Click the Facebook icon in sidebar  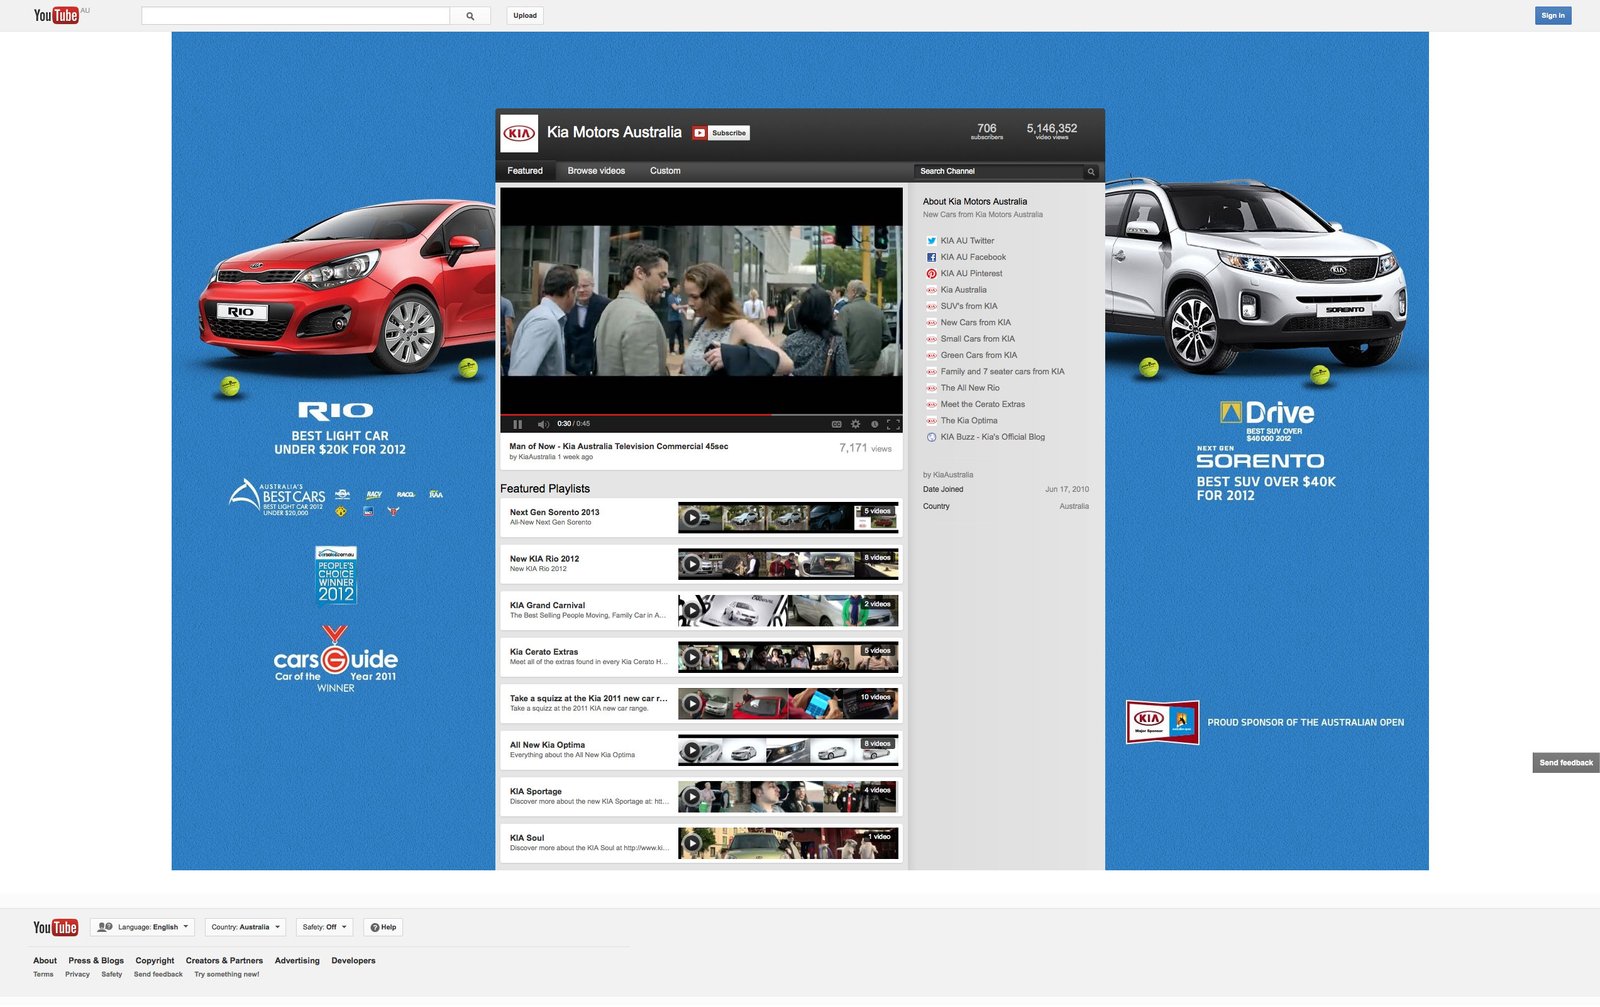click(931, 257)
